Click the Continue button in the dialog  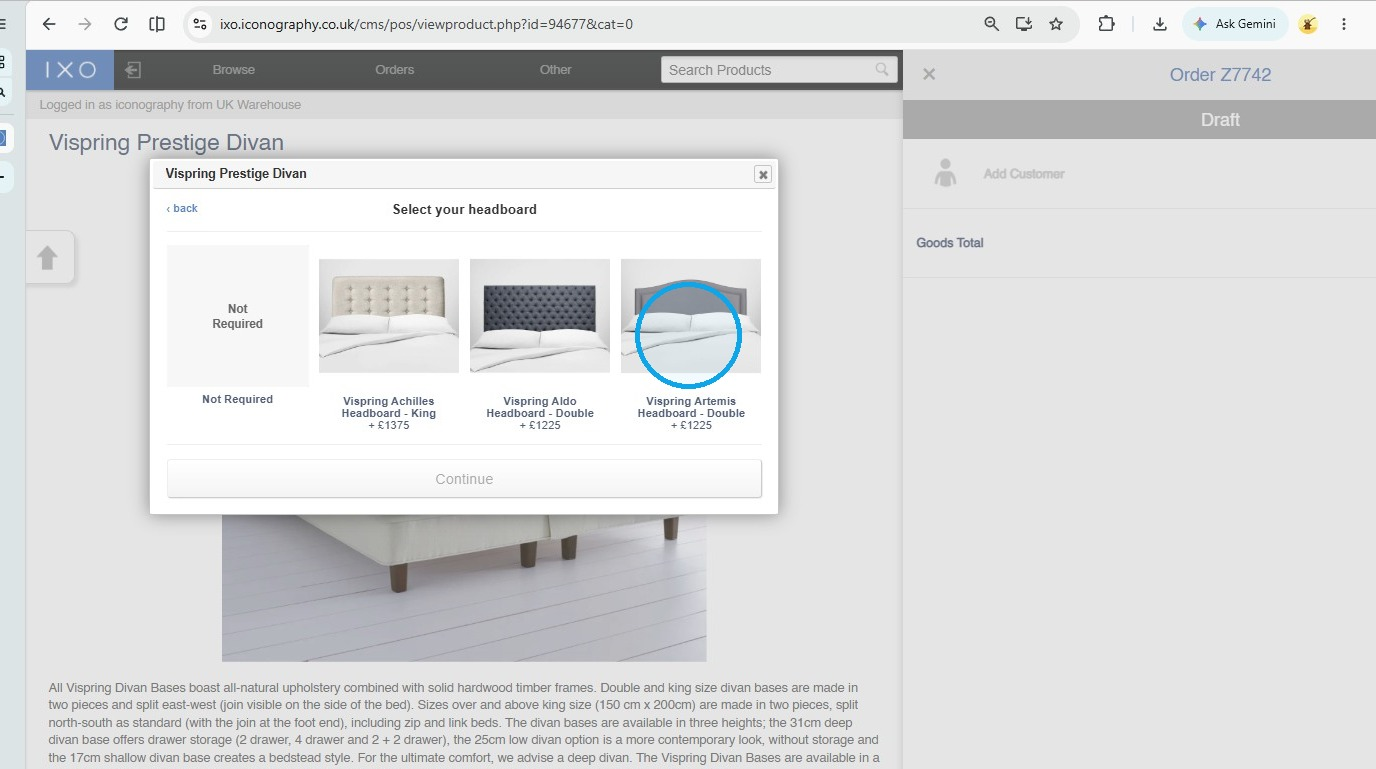click(x=464, y=479)
